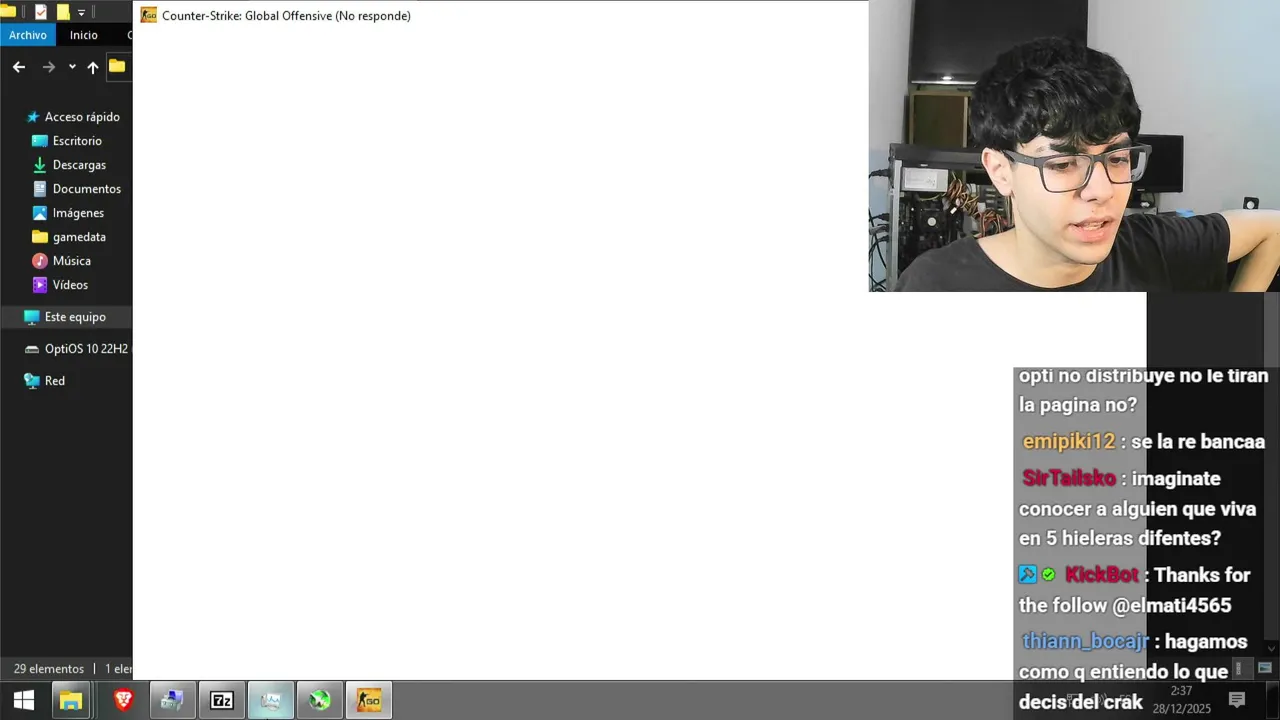Open the green globe taskbar app
The image size is (1280, 720).
point(319,700)
